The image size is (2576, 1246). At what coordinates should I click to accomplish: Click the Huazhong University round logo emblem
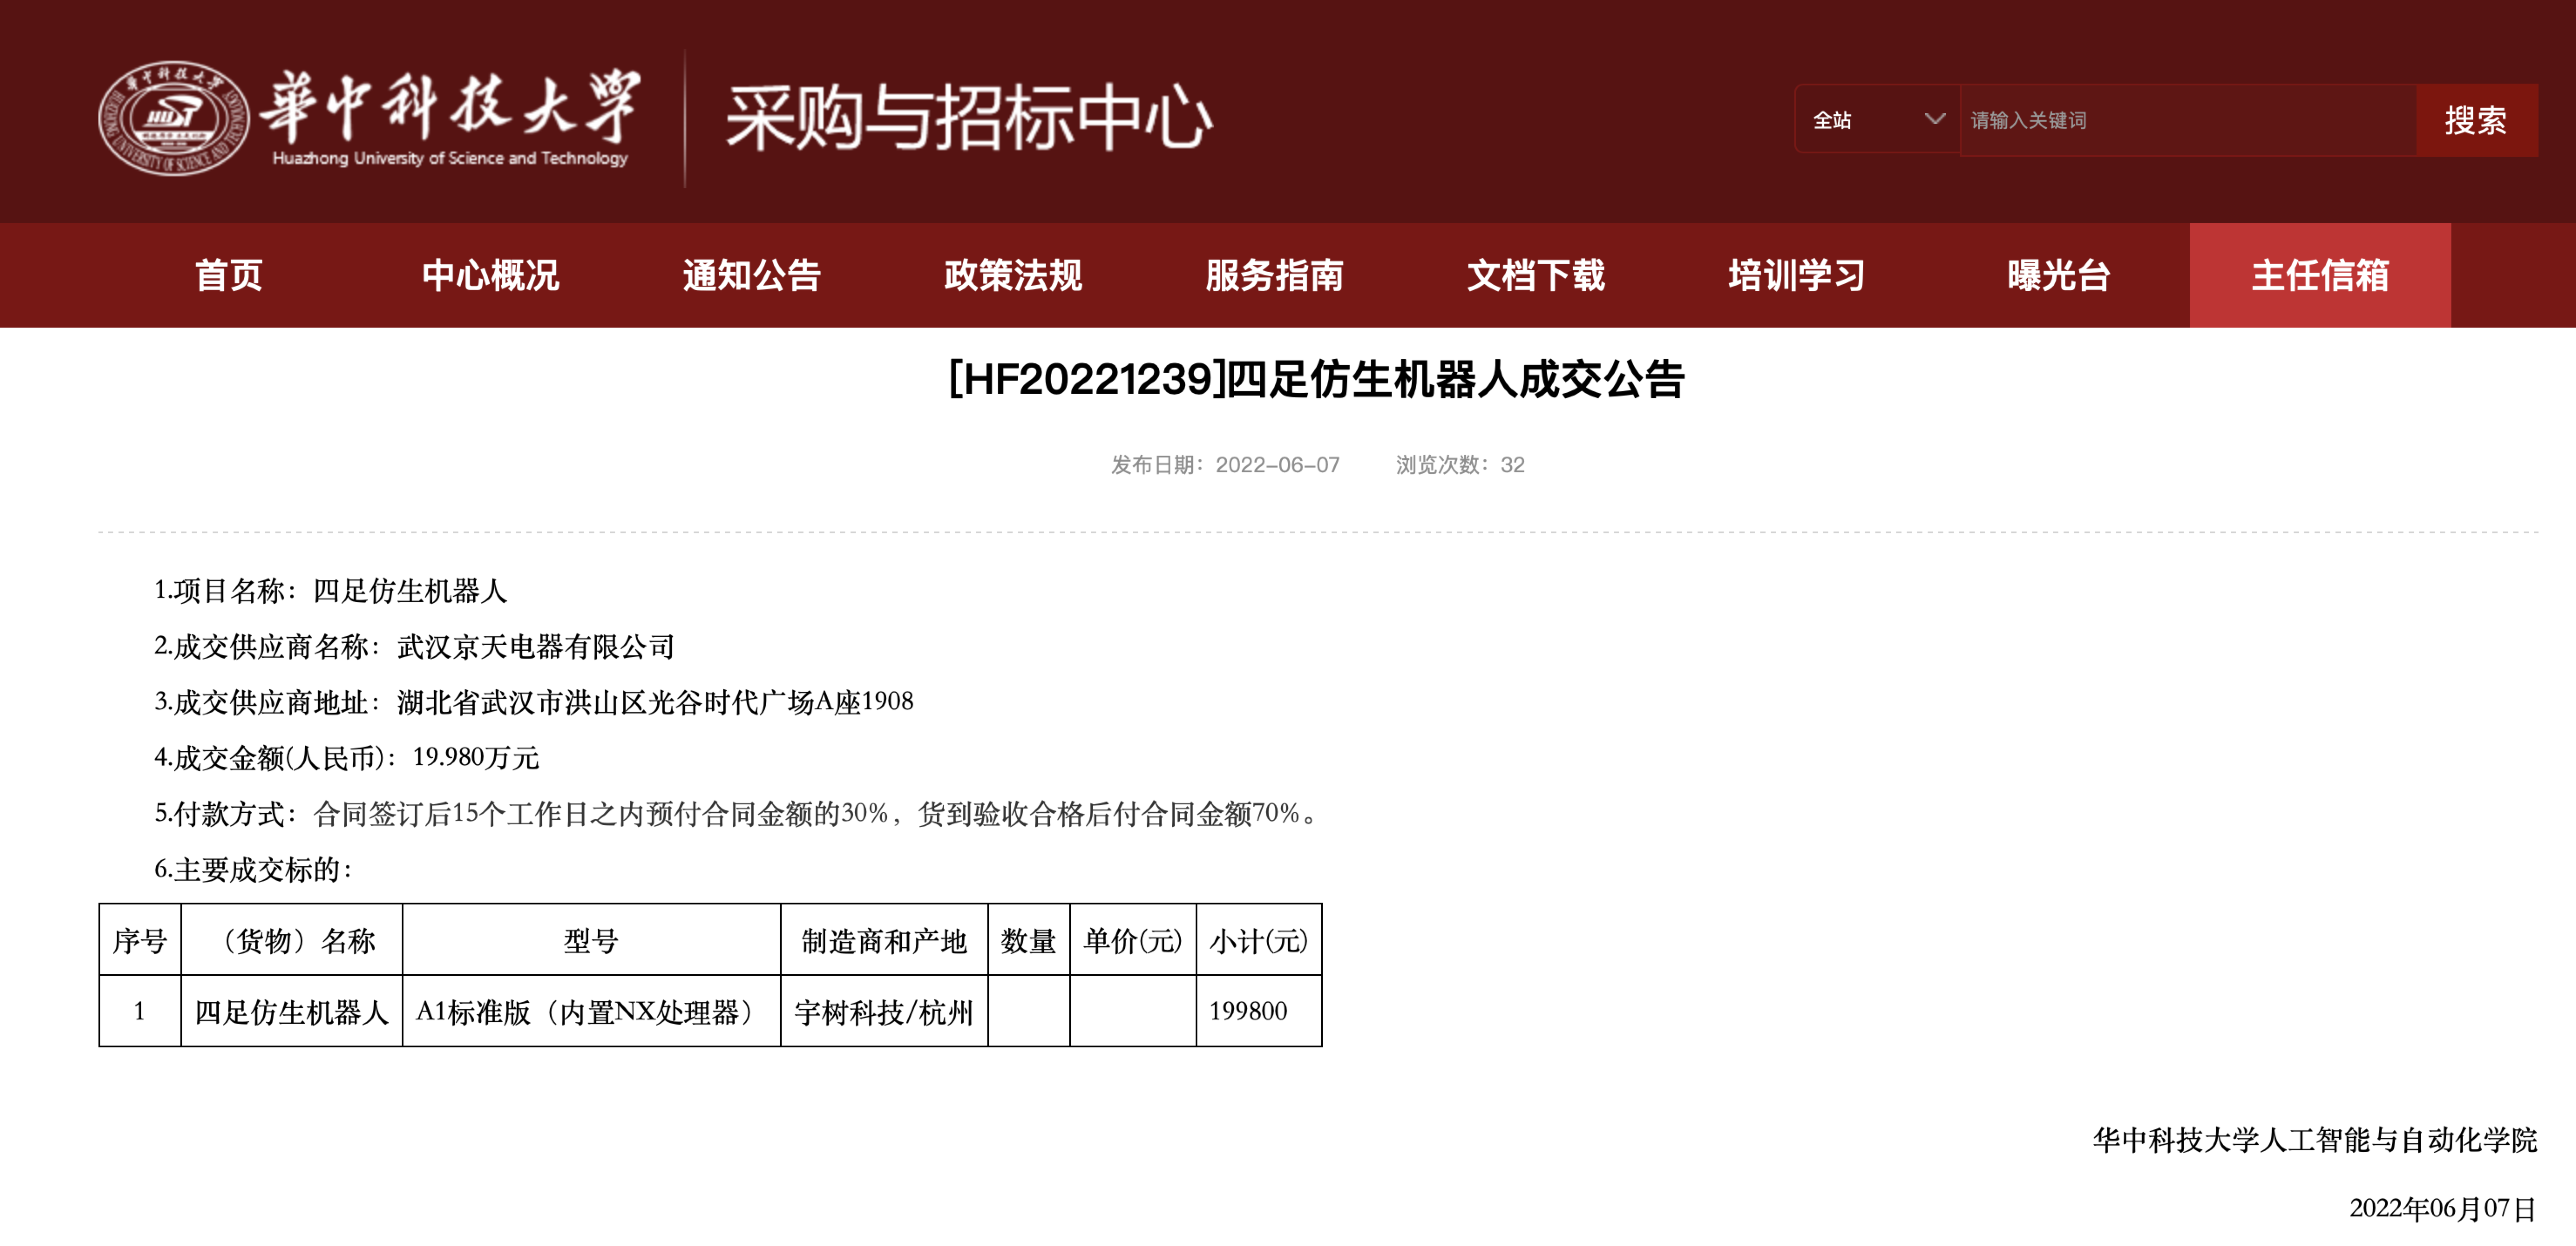174,118
